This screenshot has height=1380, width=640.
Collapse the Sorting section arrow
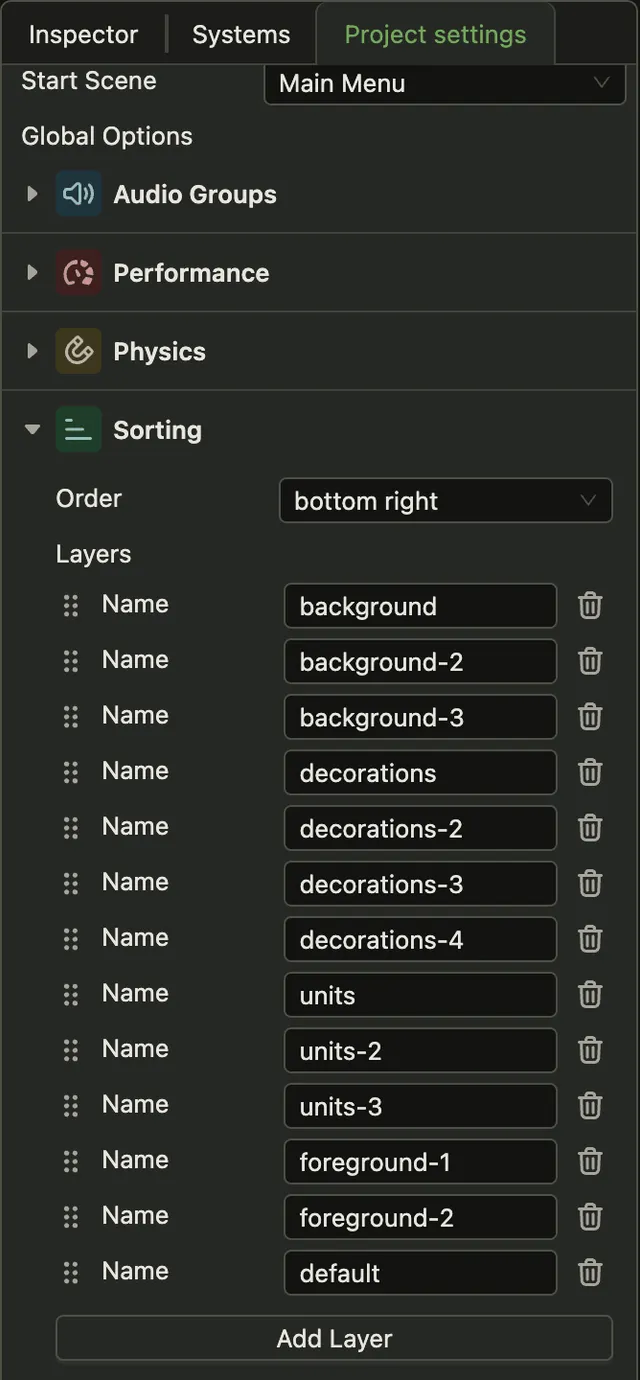32,430
